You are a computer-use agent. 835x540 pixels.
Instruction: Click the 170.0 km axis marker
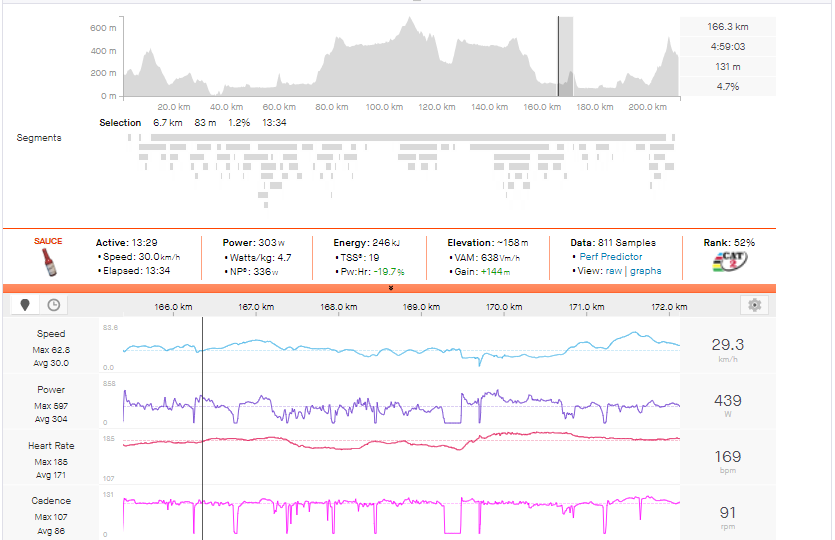[x=502, y=307]
